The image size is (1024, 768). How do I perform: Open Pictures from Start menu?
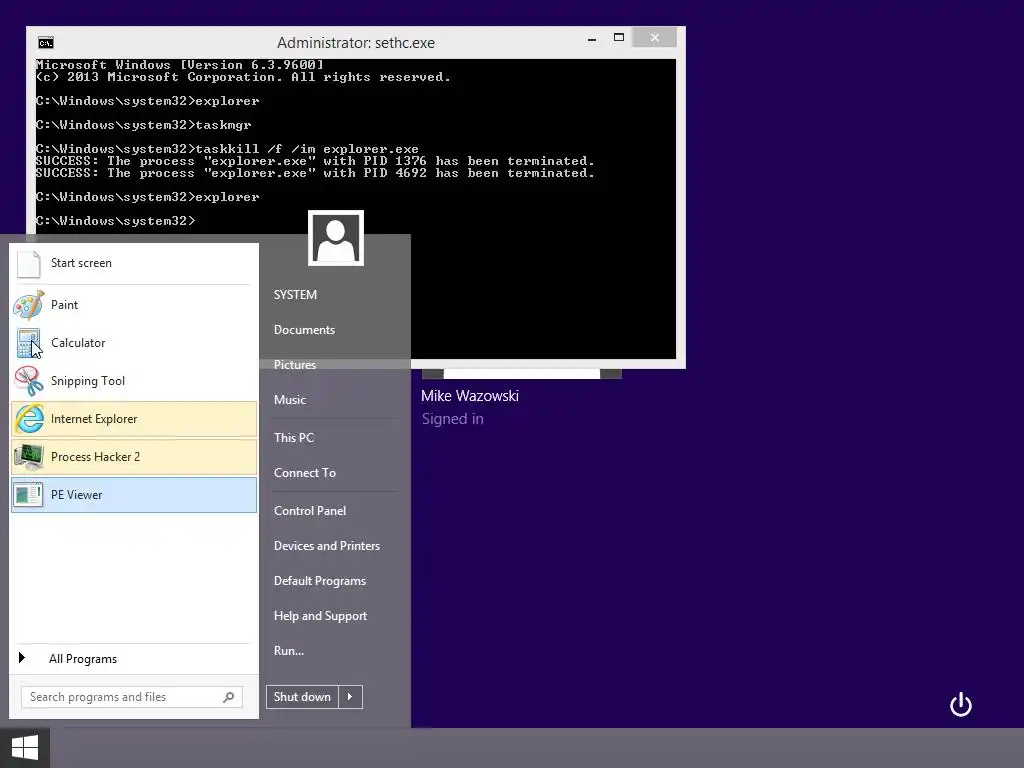pyautogui.click(x=295, y=365)
